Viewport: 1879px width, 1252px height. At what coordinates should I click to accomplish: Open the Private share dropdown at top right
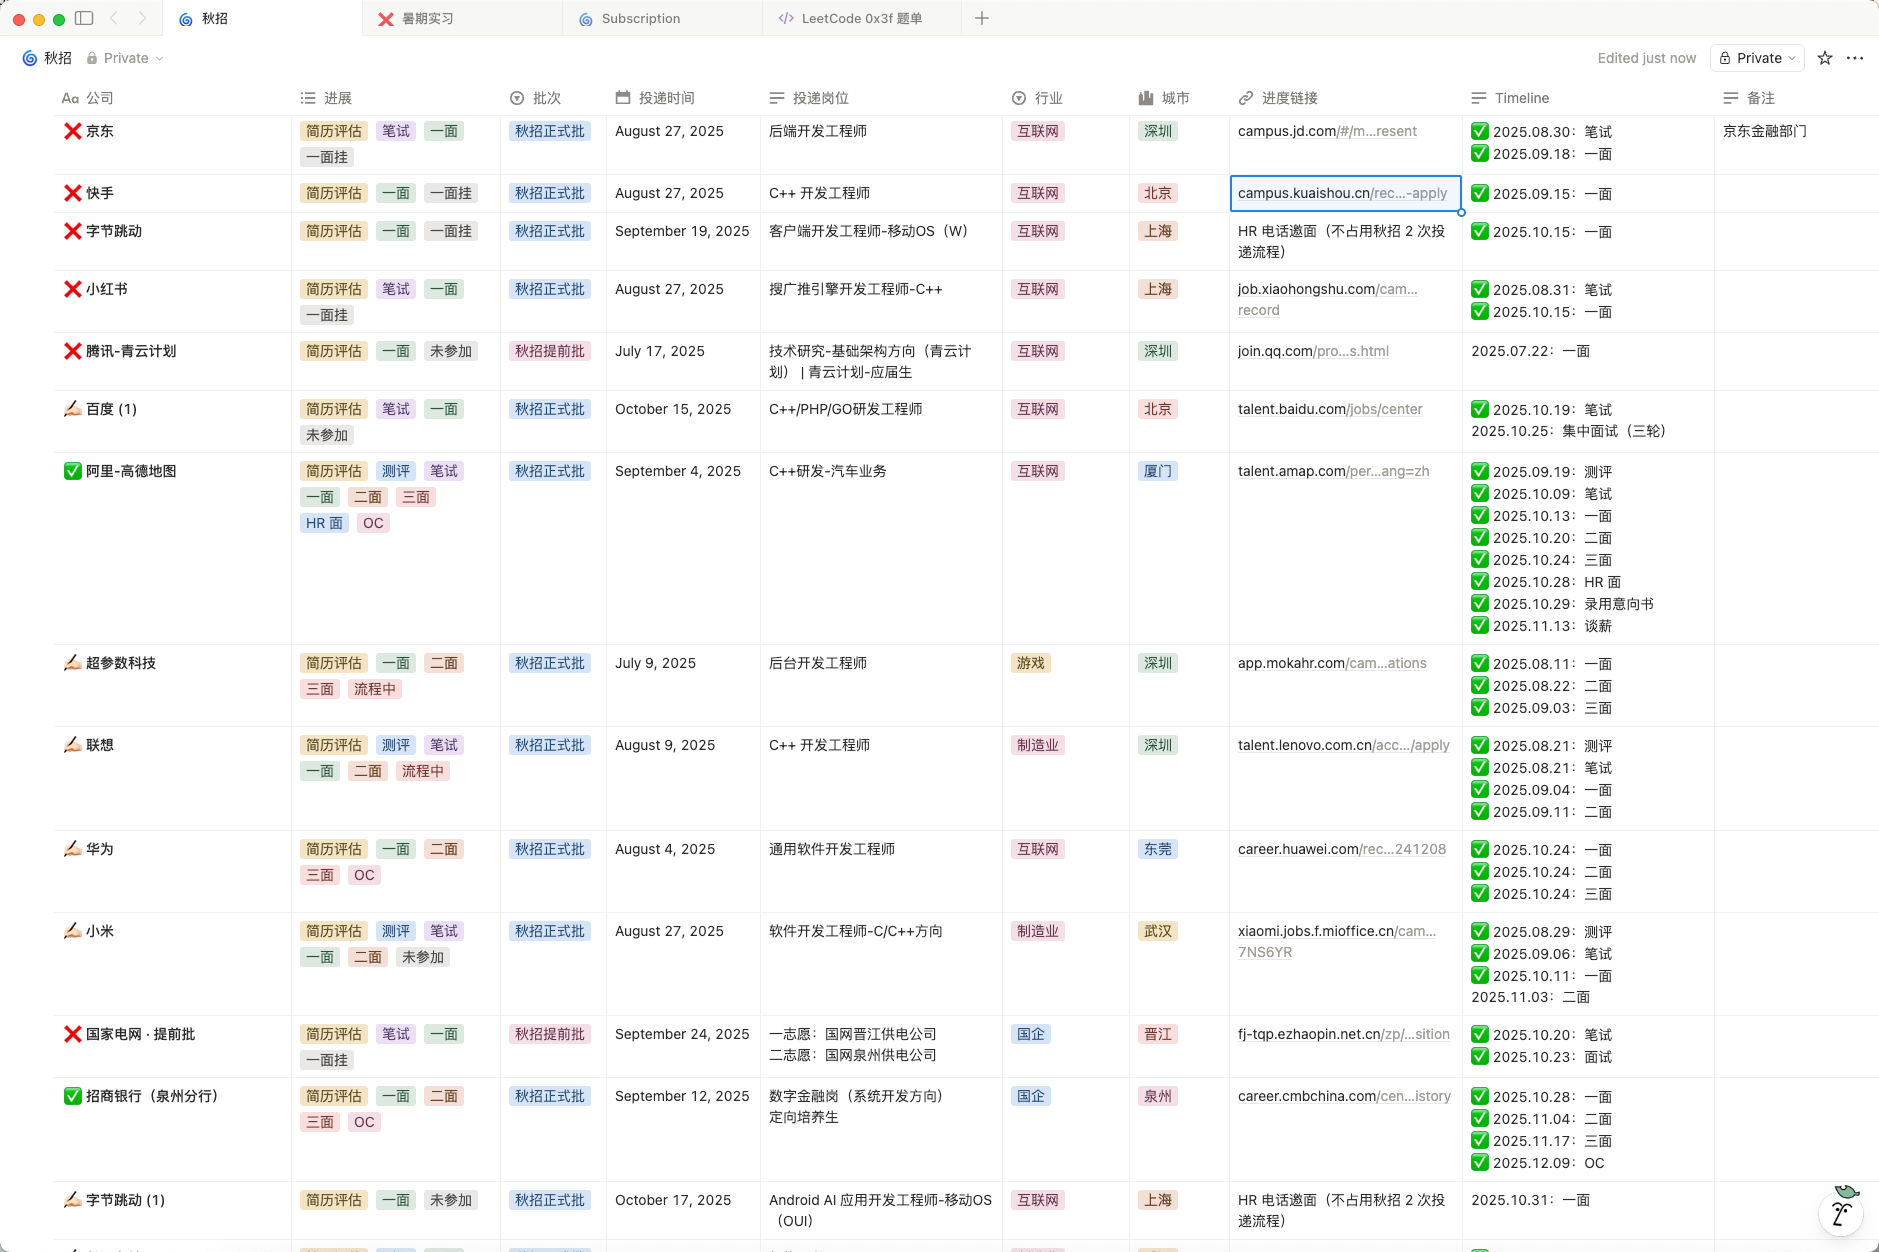pyautogui.click(x=1757, y=58)
